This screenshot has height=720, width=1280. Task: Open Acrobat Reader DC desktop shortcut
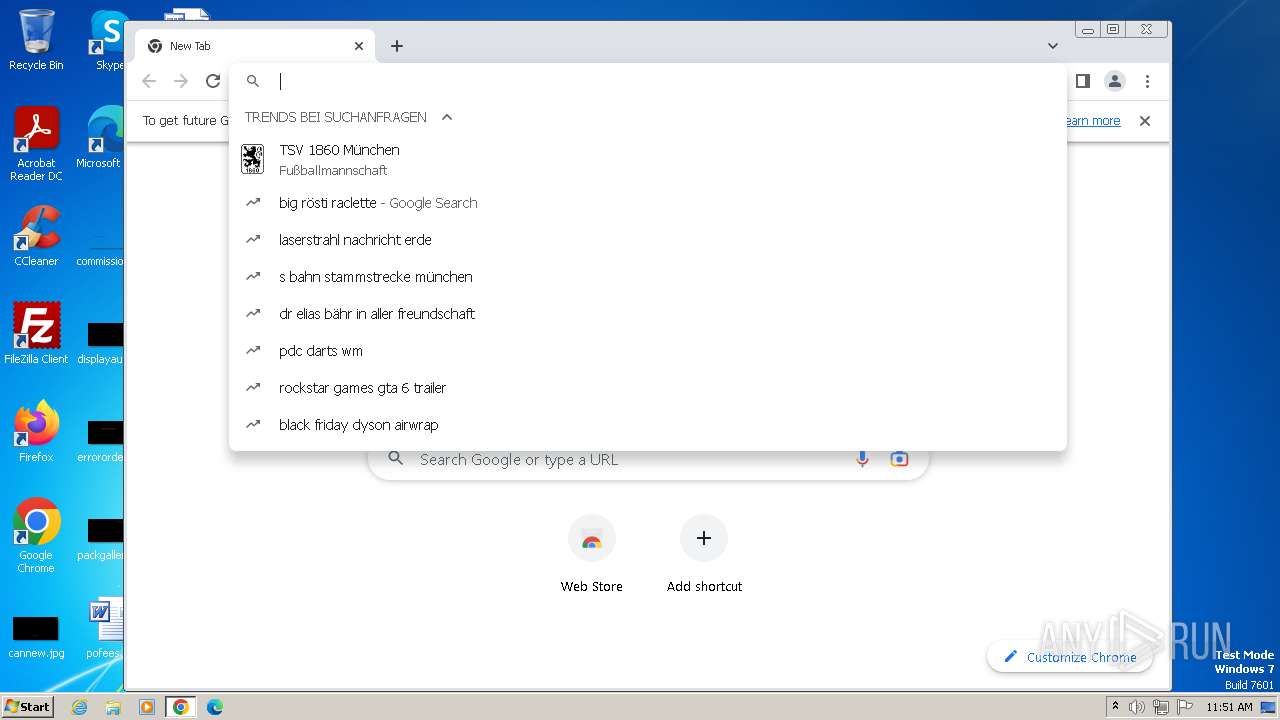pos(36,144)
